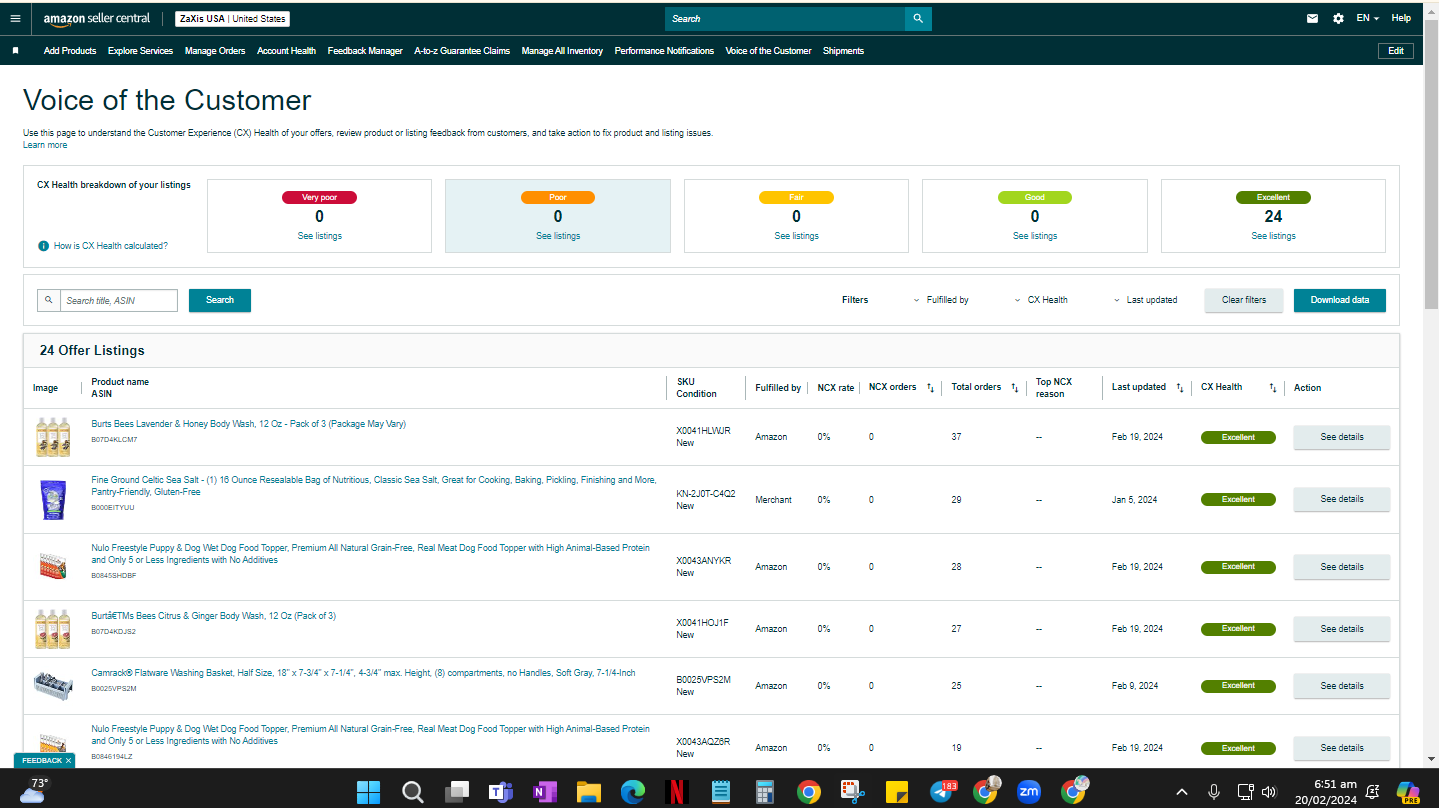Click the info icon beside CX Health calculation
The image size is (1439, 808).
(44, 245)
